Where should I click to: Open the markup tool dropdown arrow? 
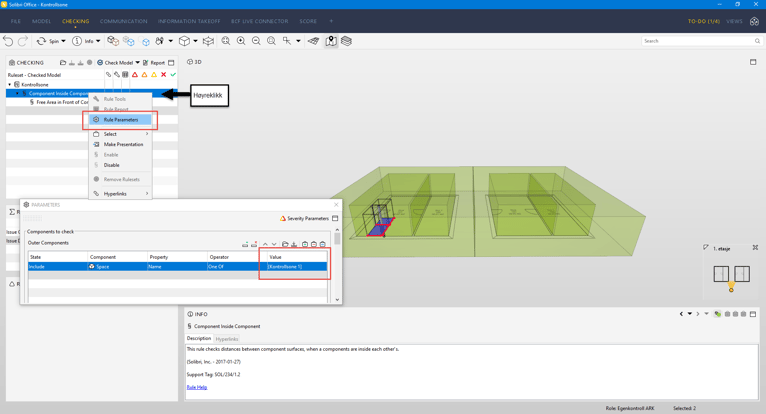coord(298,41)
